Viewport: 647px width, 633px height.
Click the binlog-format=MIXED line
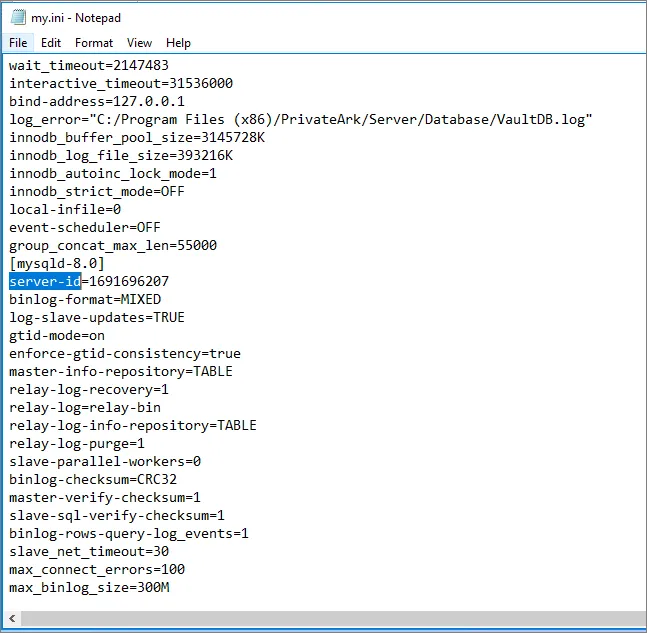point(85,299)
